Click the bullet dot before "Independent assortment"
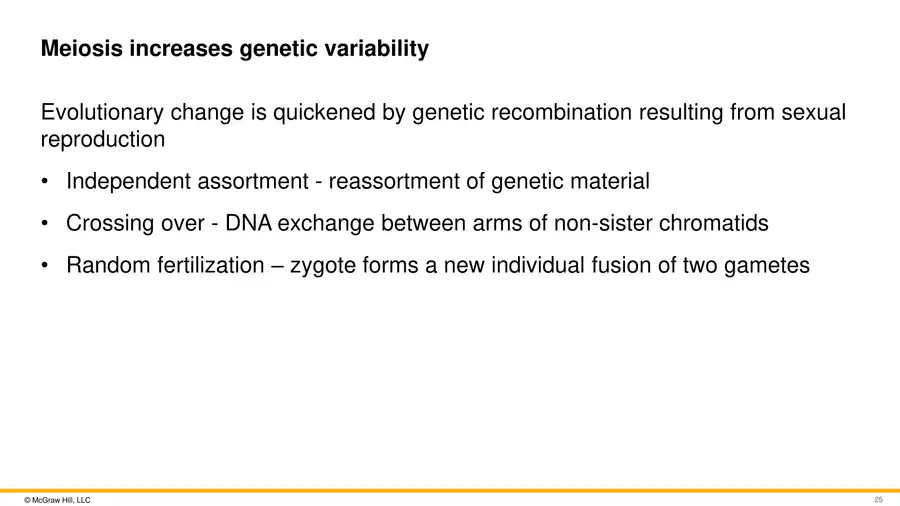The height and width of the screenshot is (506, 900). [x=45, y=181]
